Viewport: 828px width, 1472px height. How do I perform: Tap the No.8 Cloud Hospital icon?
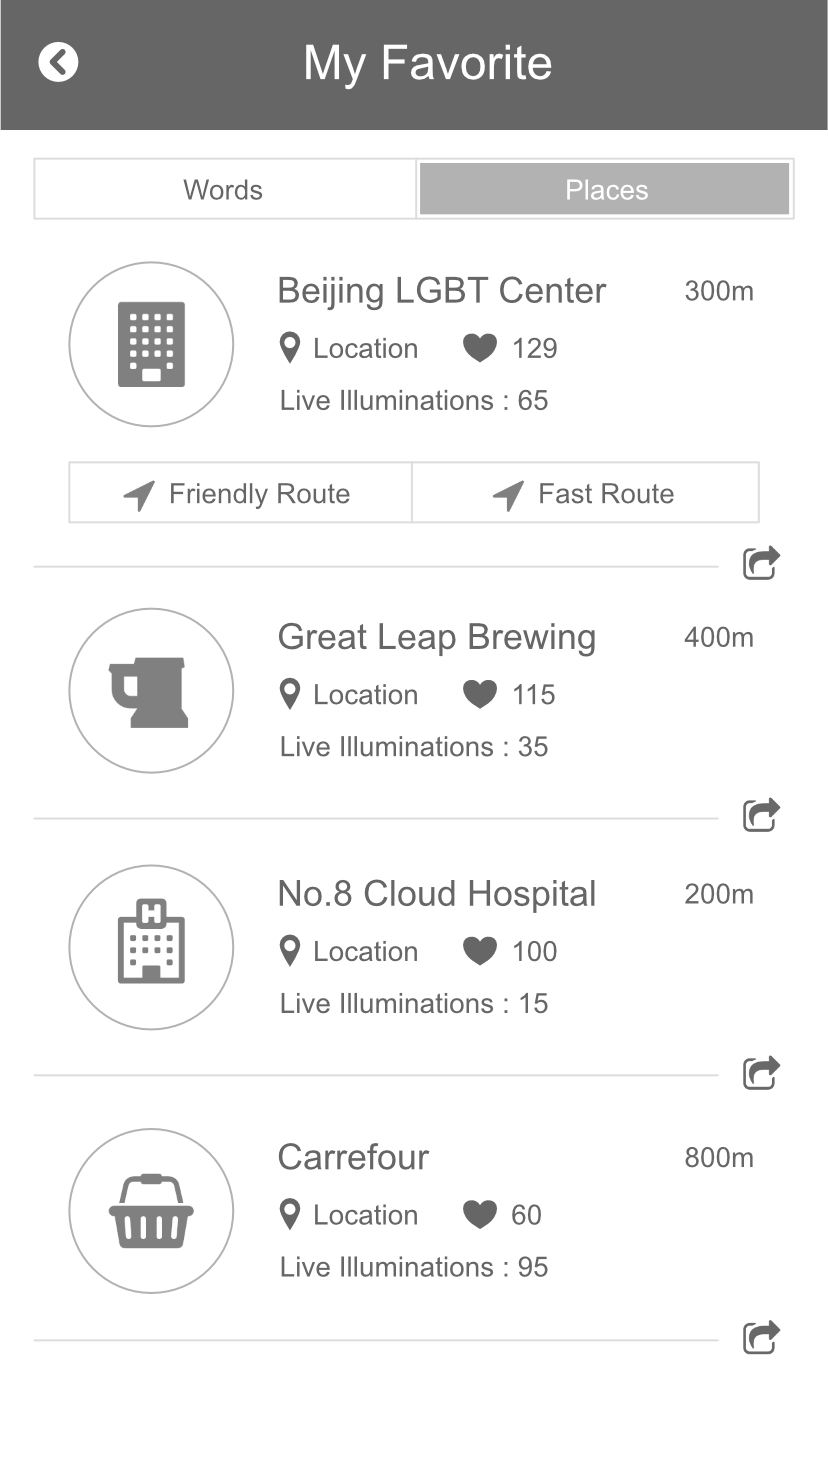click(151, 947)
